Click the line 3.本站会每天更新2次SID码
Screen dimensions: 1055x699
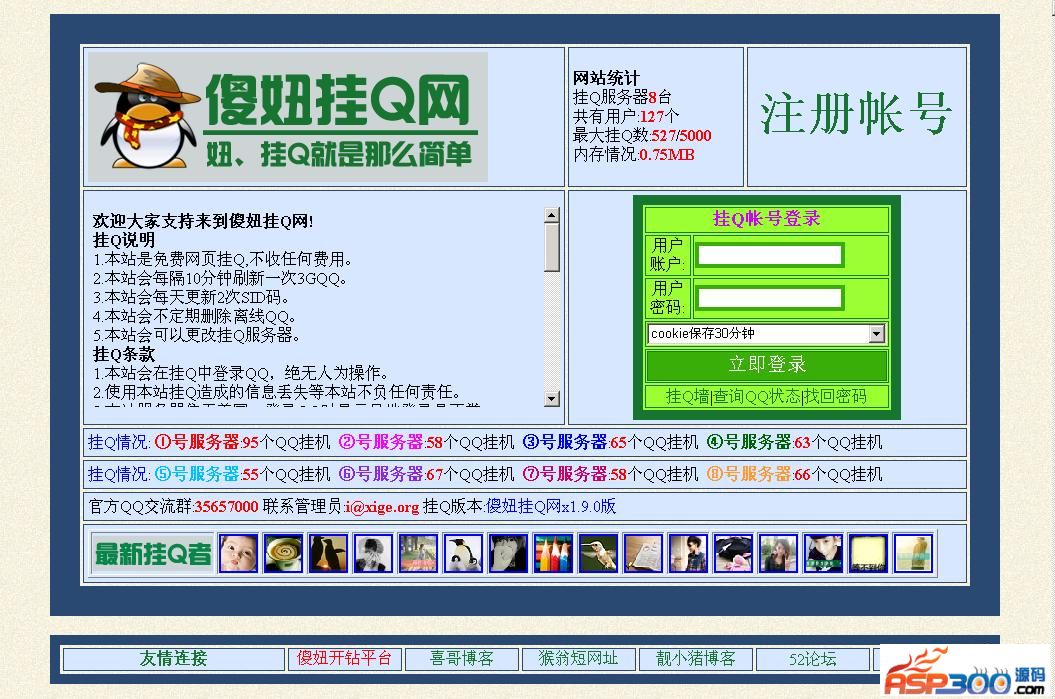[x=191, y=297]
